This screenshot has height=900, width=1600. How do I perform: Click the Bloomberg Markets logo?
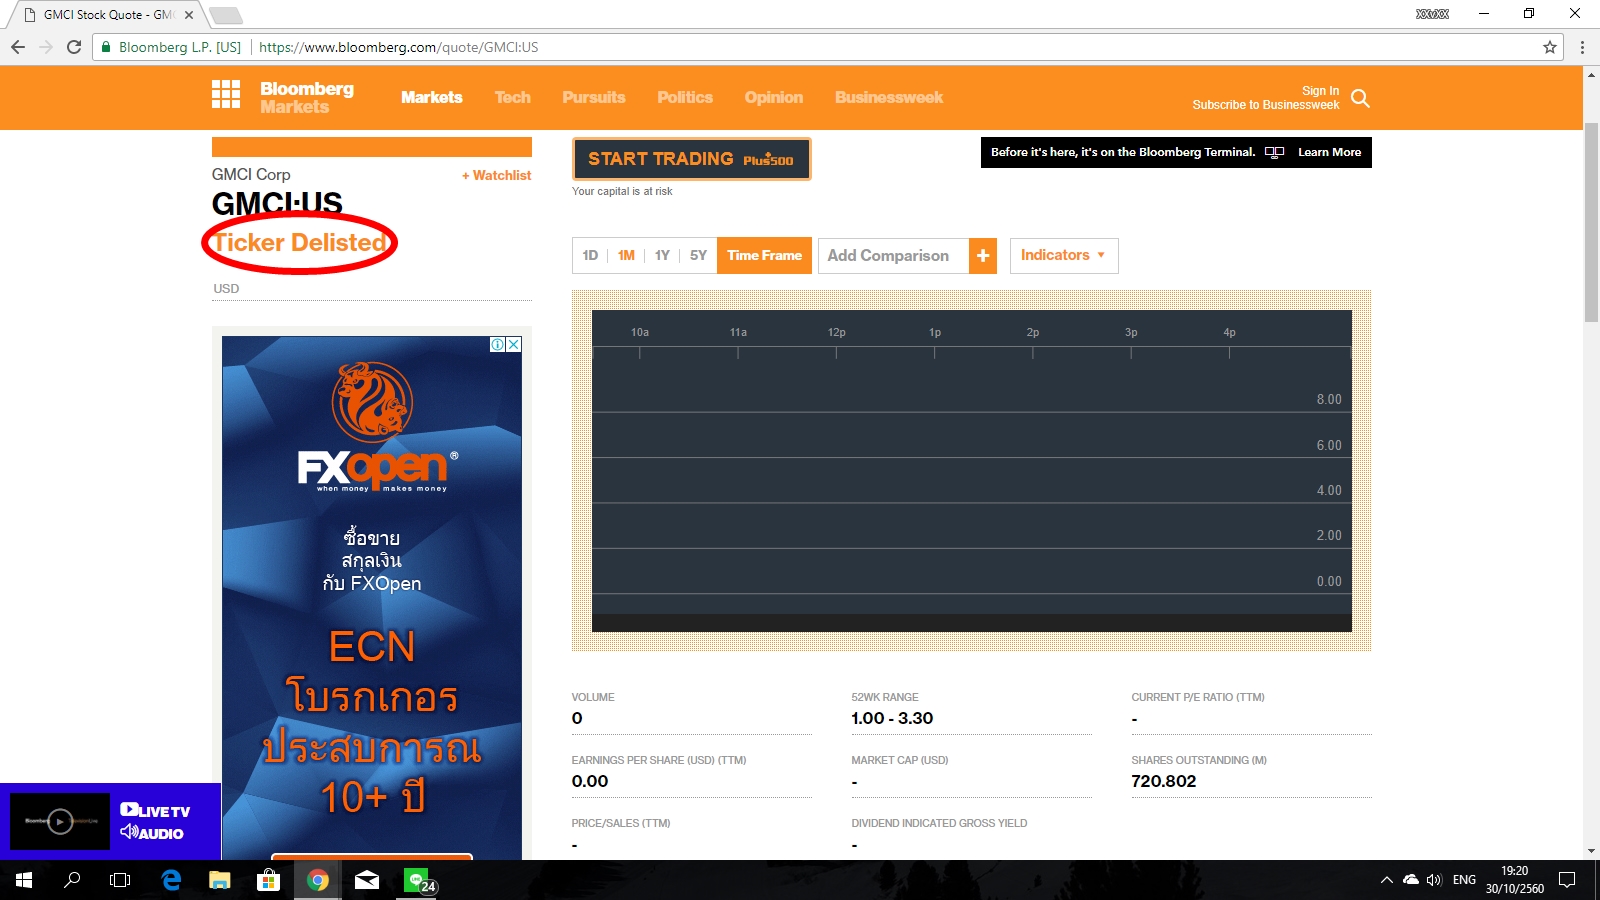[307, 97]
